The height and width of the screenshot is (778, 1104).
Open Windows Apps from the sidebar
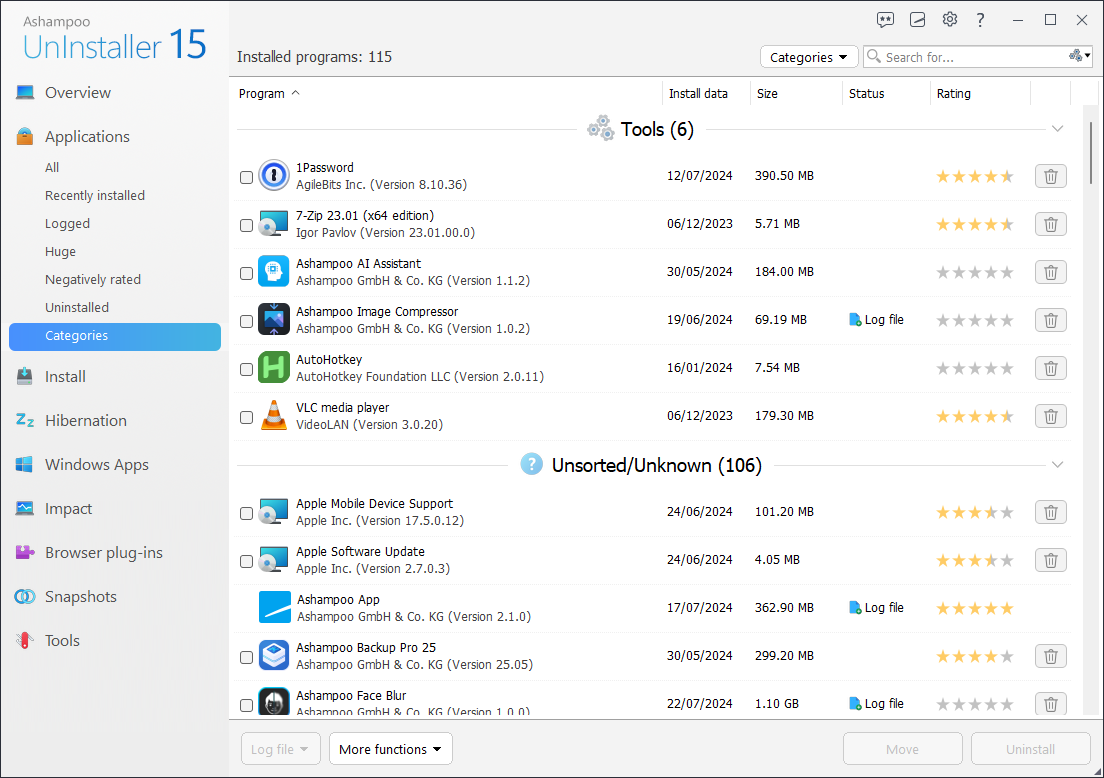pos(96,465)
